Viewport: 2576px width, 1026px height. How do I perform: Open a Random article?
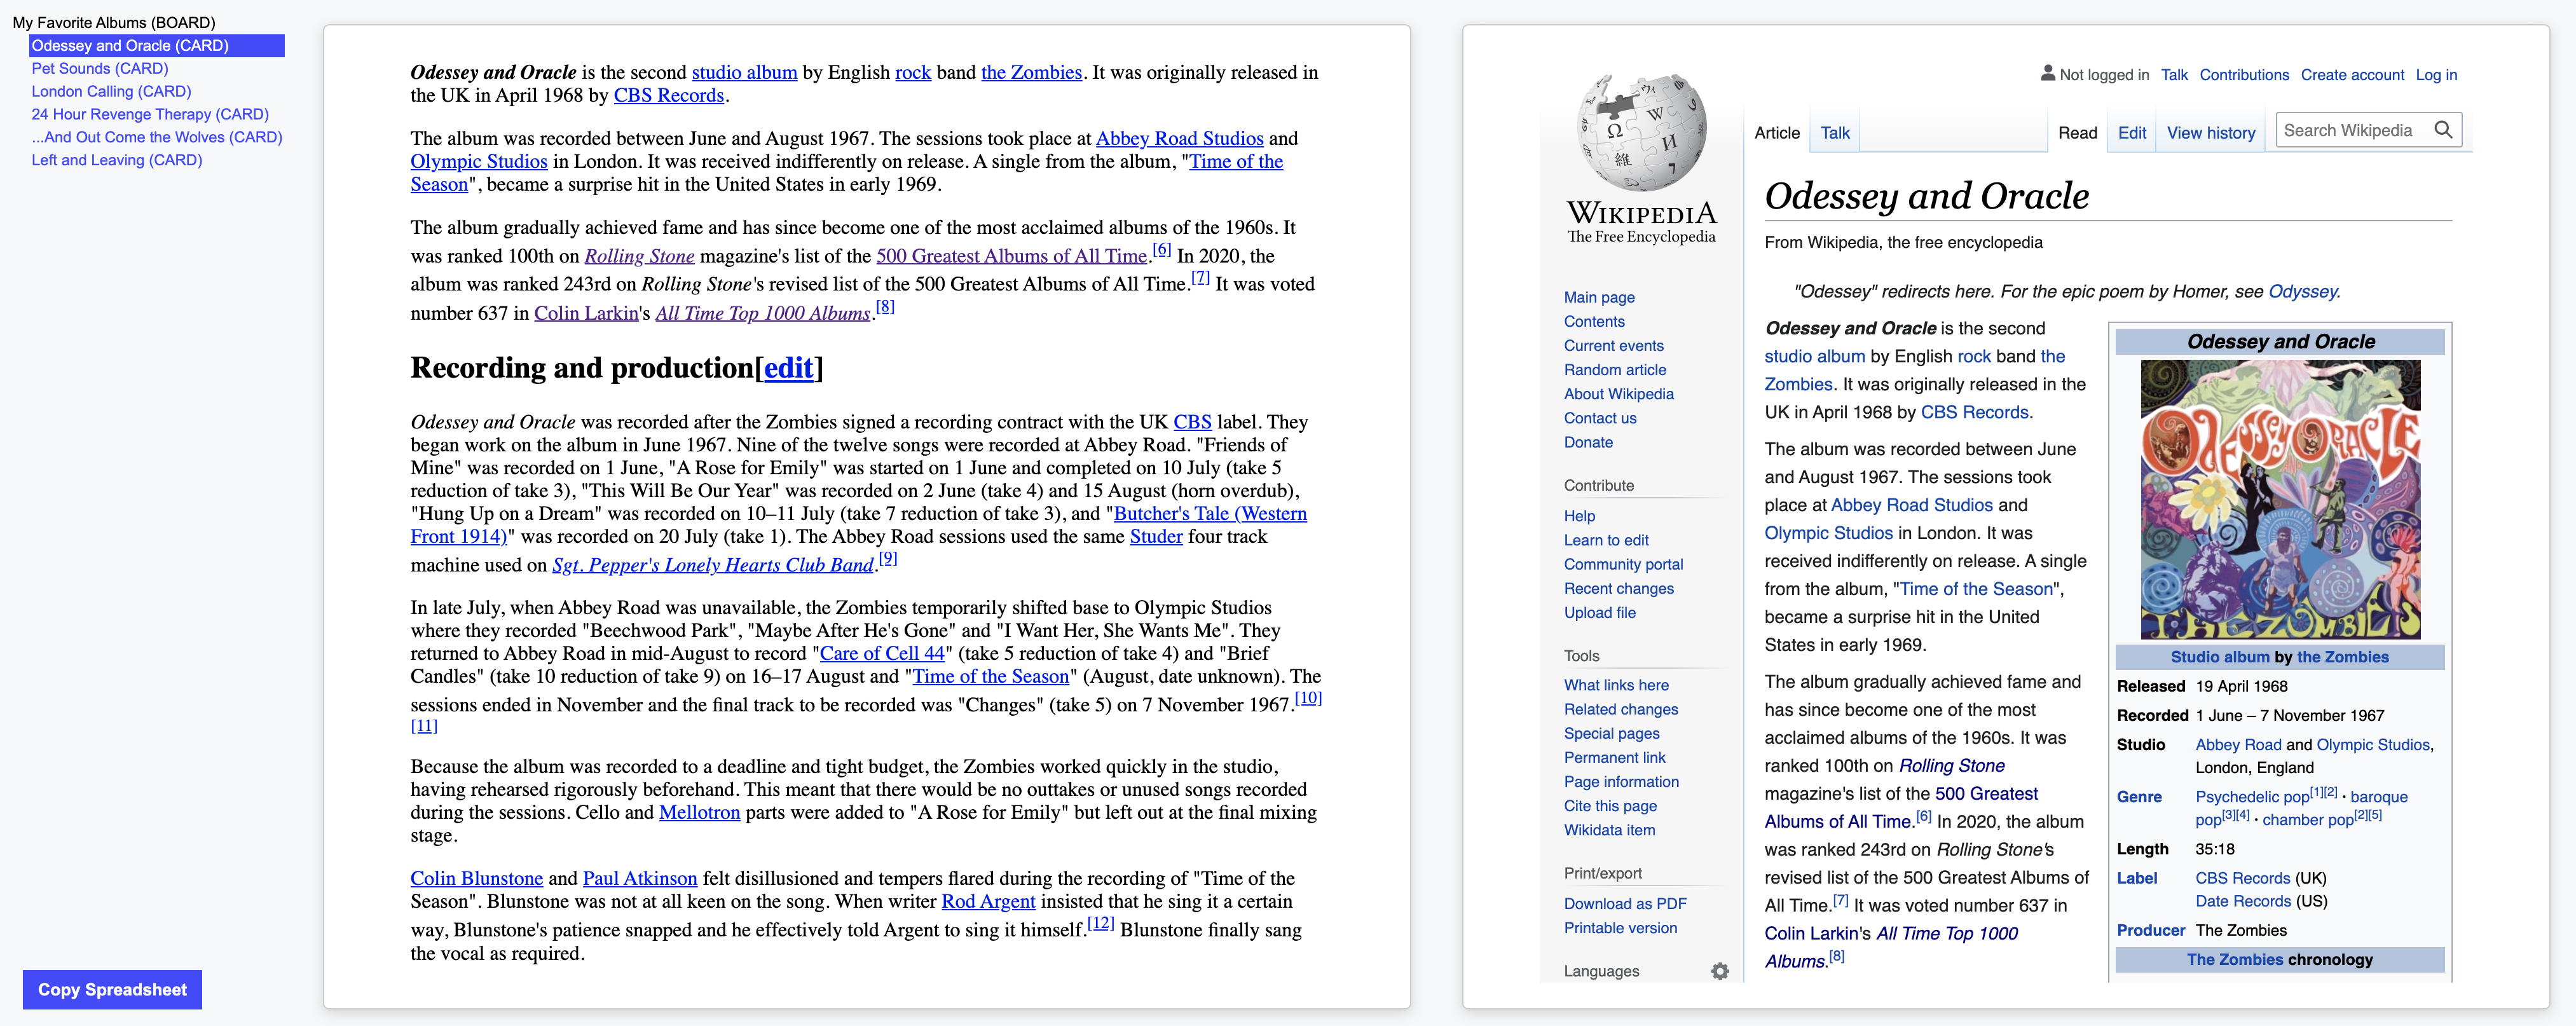pyautogui.click(x=1614, y=370)
